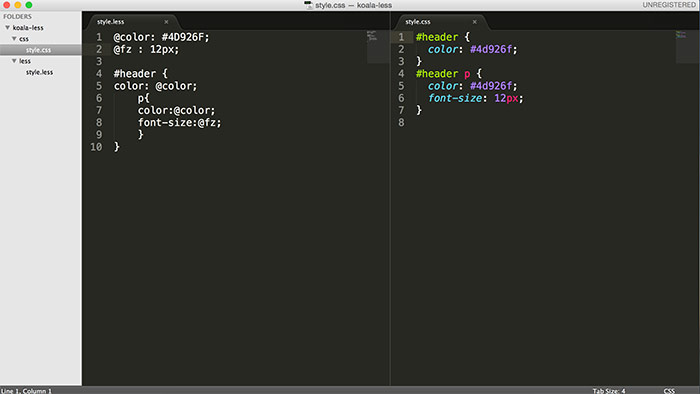This screenshot has height=394, width=700.
Task: Click the FOLDERS sidebar heading
Action: [17, 17]
